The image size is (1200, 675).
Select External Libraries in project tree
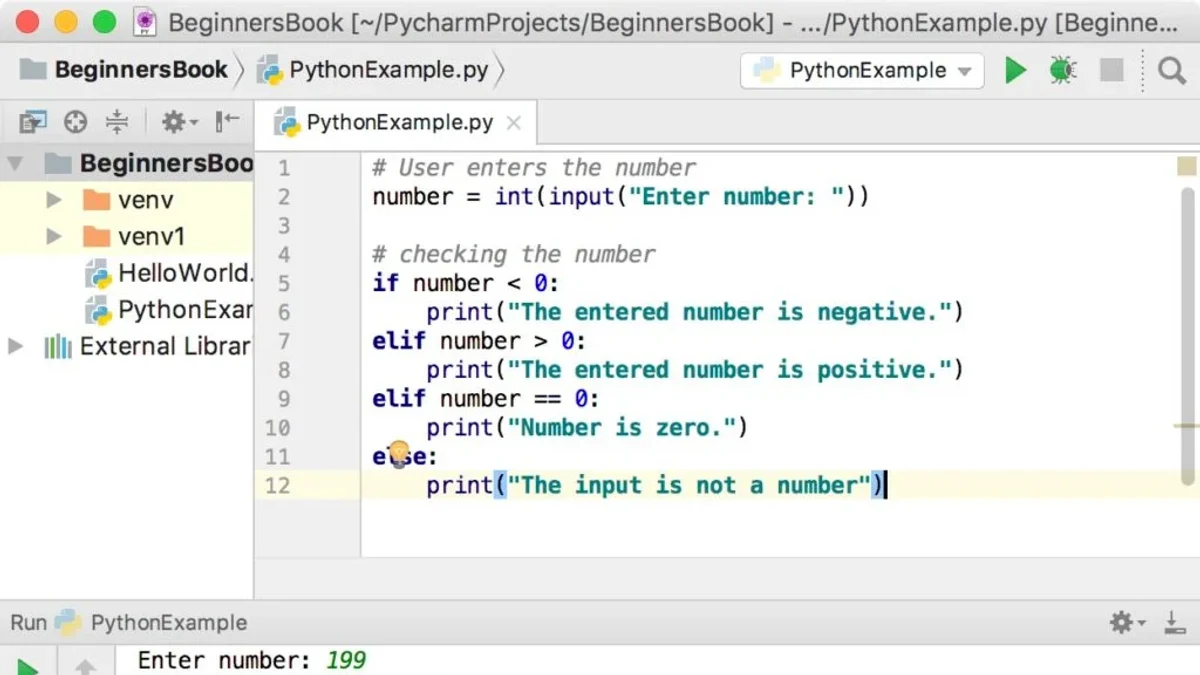[147, 346]
